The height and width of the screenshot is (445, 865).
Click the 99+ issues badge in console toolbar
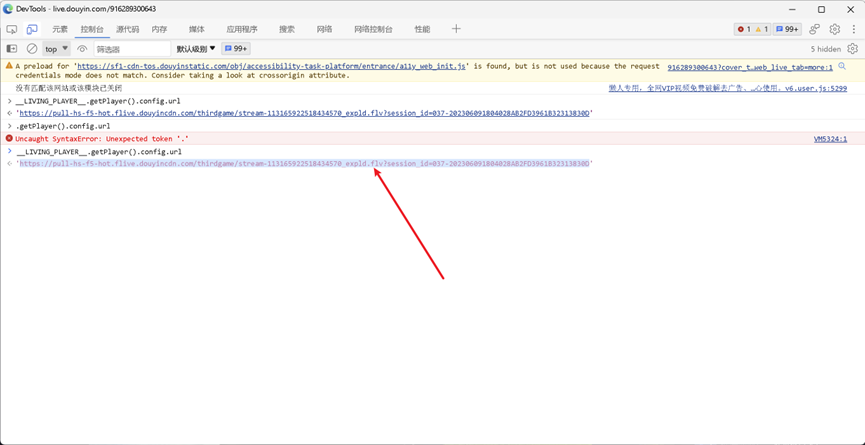point(236,49)
